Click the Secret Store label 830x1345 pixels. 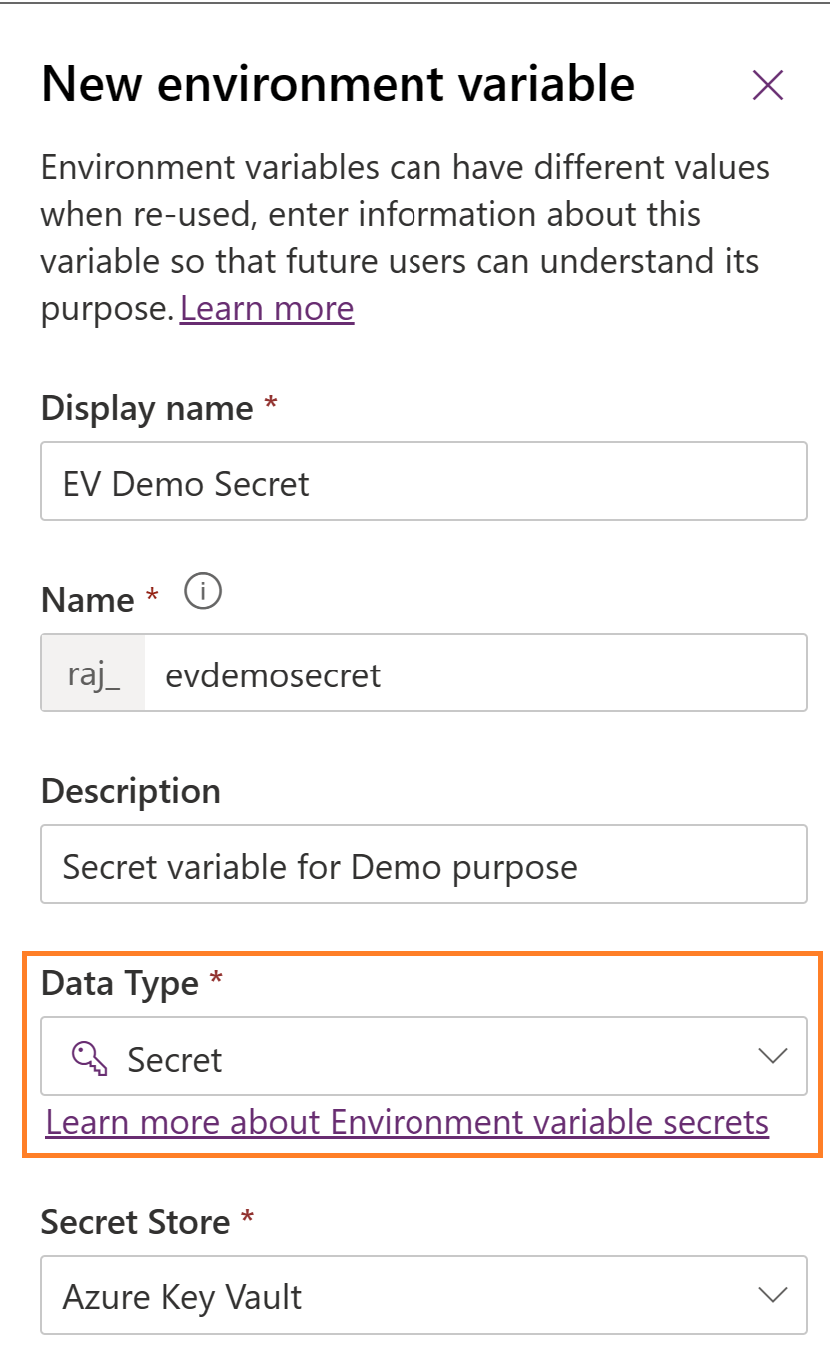coord(136,1222)
